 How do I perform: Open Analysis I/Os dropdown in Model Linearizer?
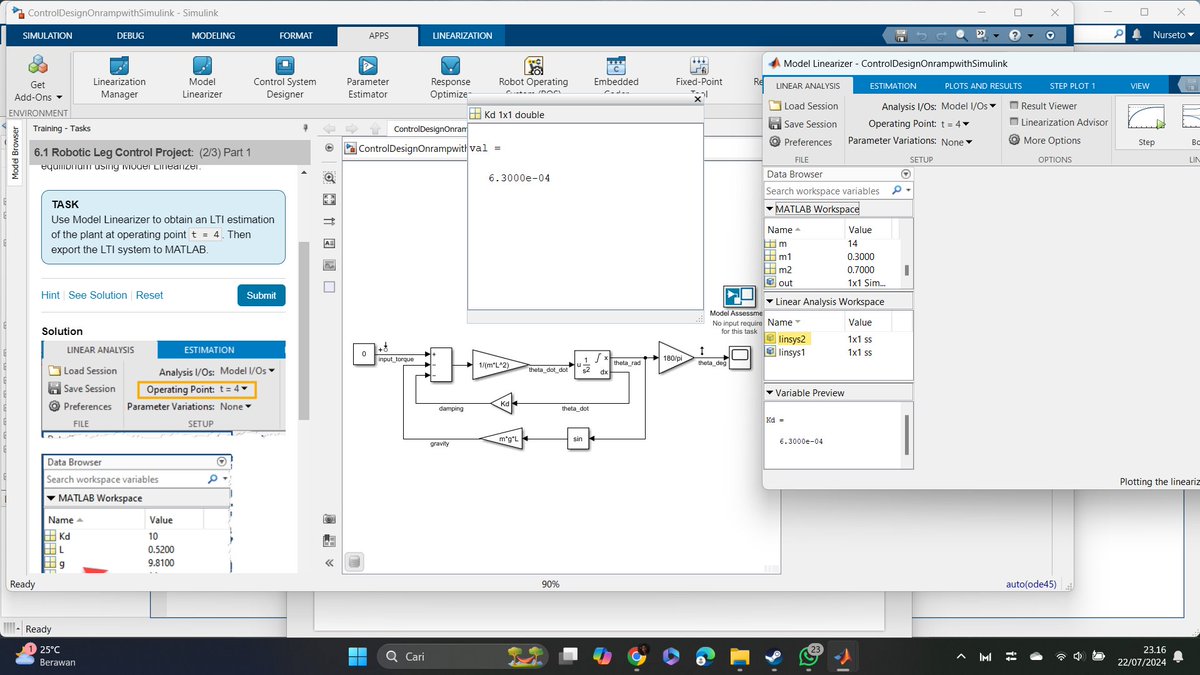pyautogui.click(x=970, y=106)
